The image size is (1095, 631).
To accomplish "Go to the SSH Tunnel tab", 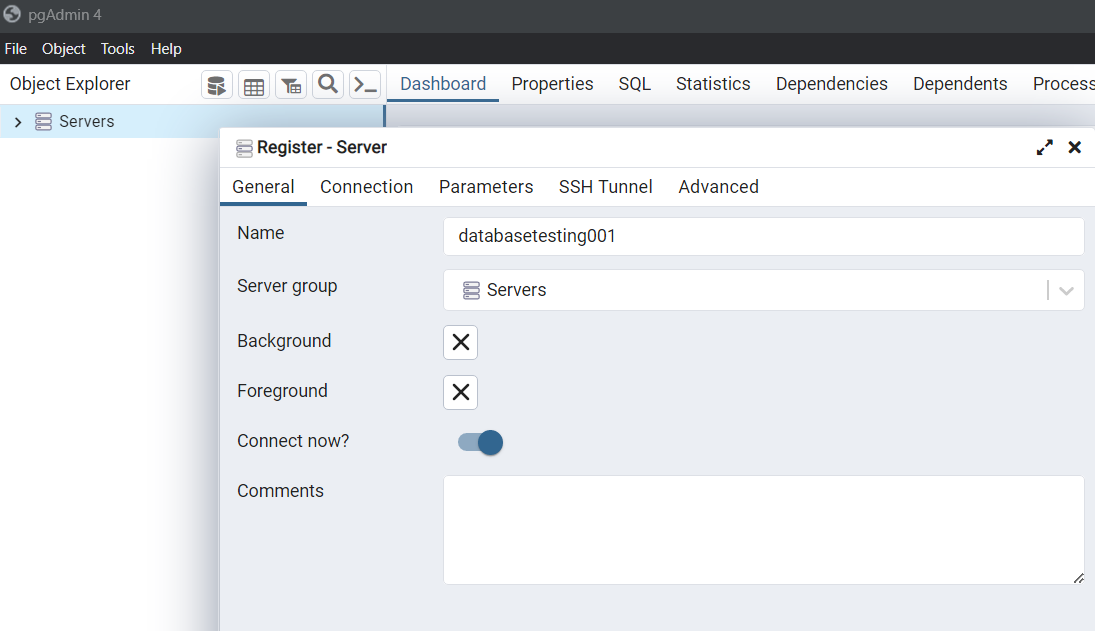I will tap(605, 187).
